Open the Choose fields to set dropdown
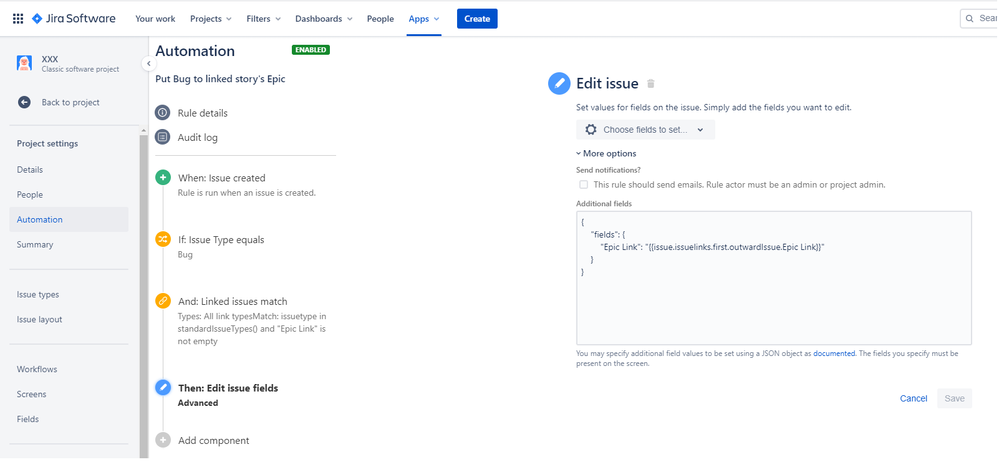Viewport: 999px width, 465px height. tap(645, 129)
